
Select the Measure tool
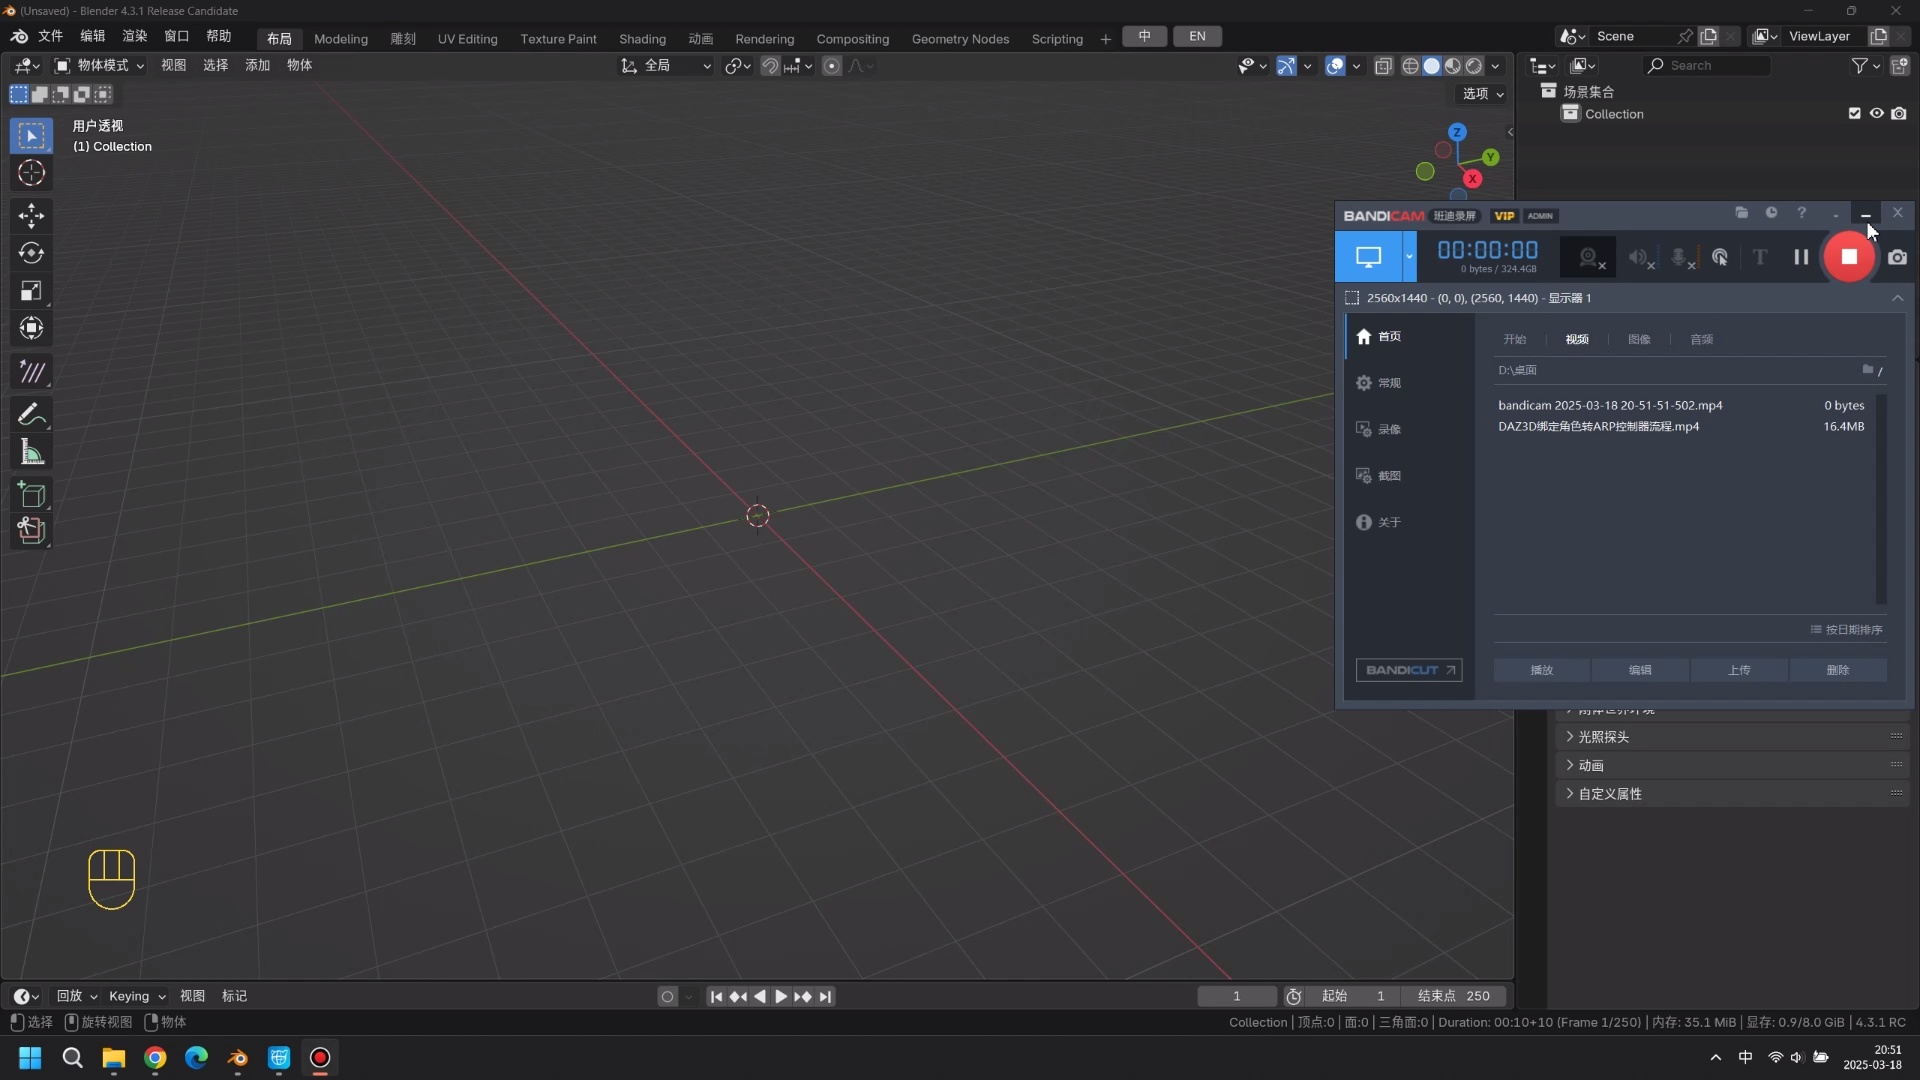coord(31,451)
